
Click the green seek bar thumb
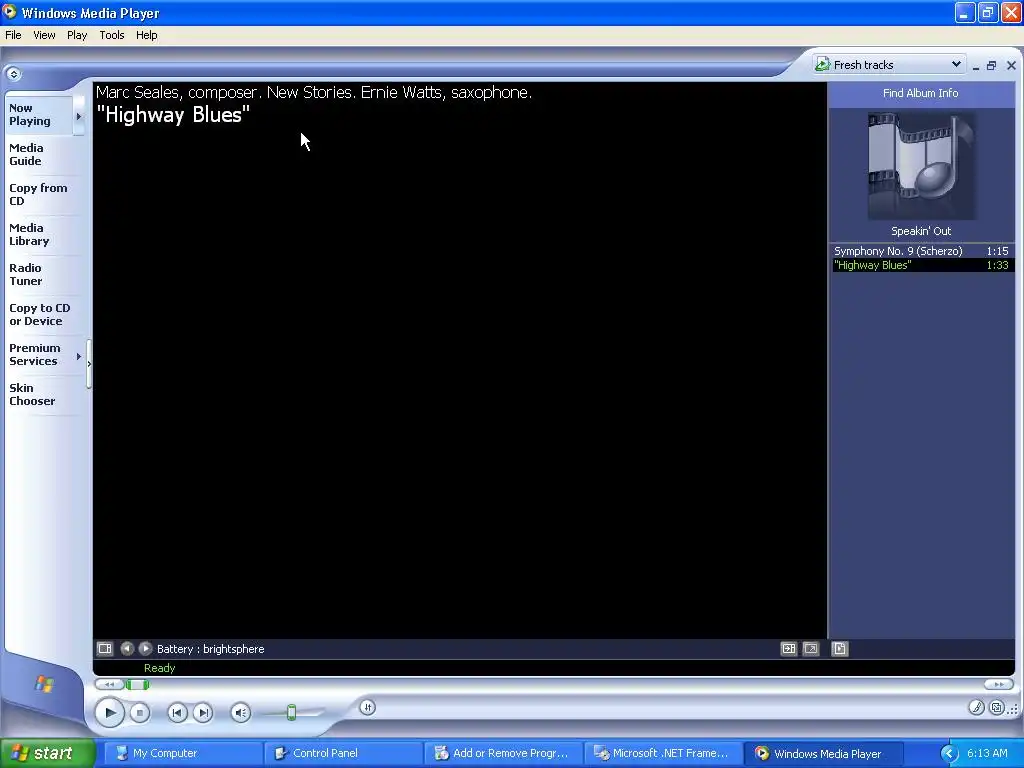[x=137, y=684]
